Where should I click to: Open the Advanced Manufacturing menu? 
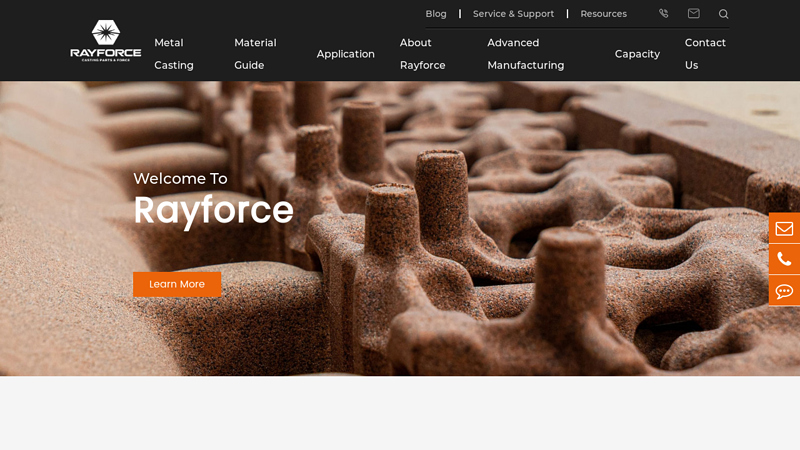[x=526, y=54]
